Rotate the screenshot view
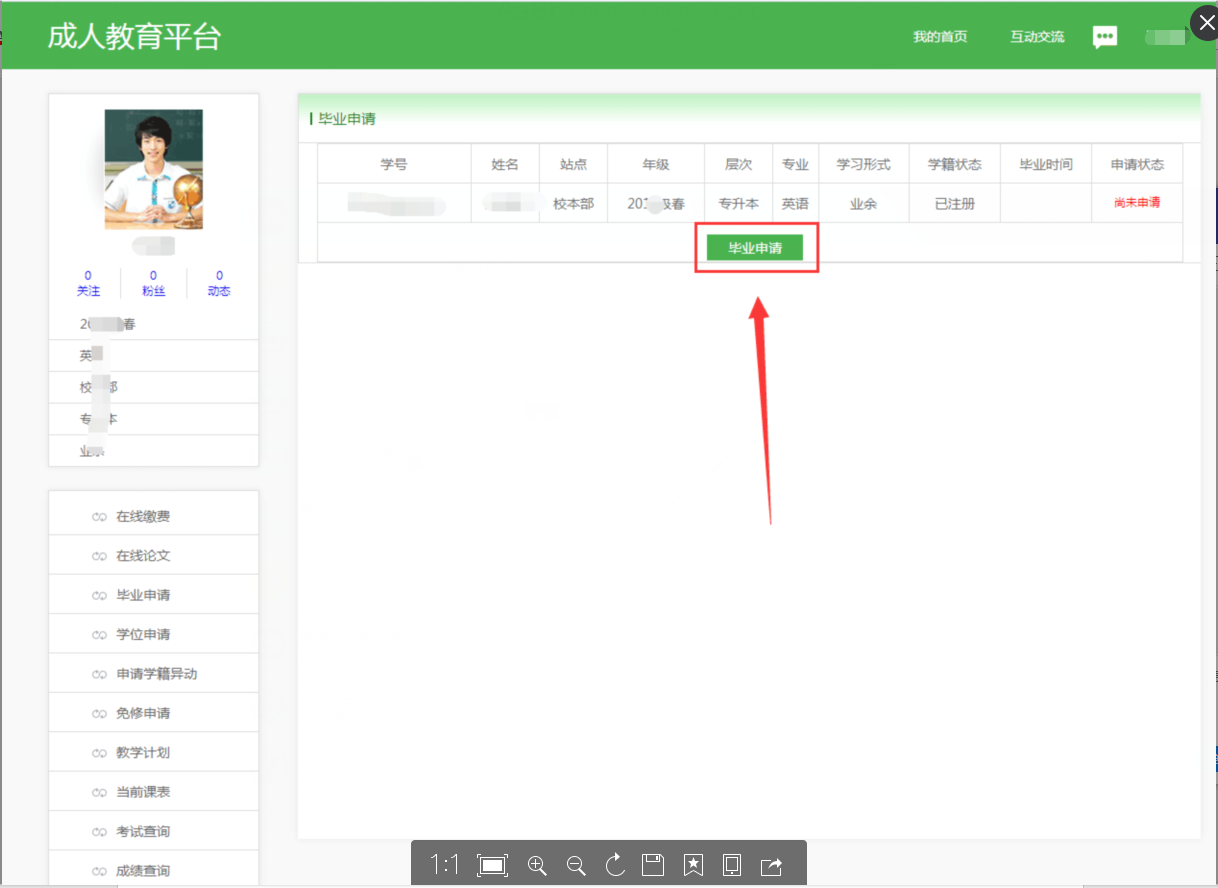This screenshot has height=888, width=1218. 614,865
